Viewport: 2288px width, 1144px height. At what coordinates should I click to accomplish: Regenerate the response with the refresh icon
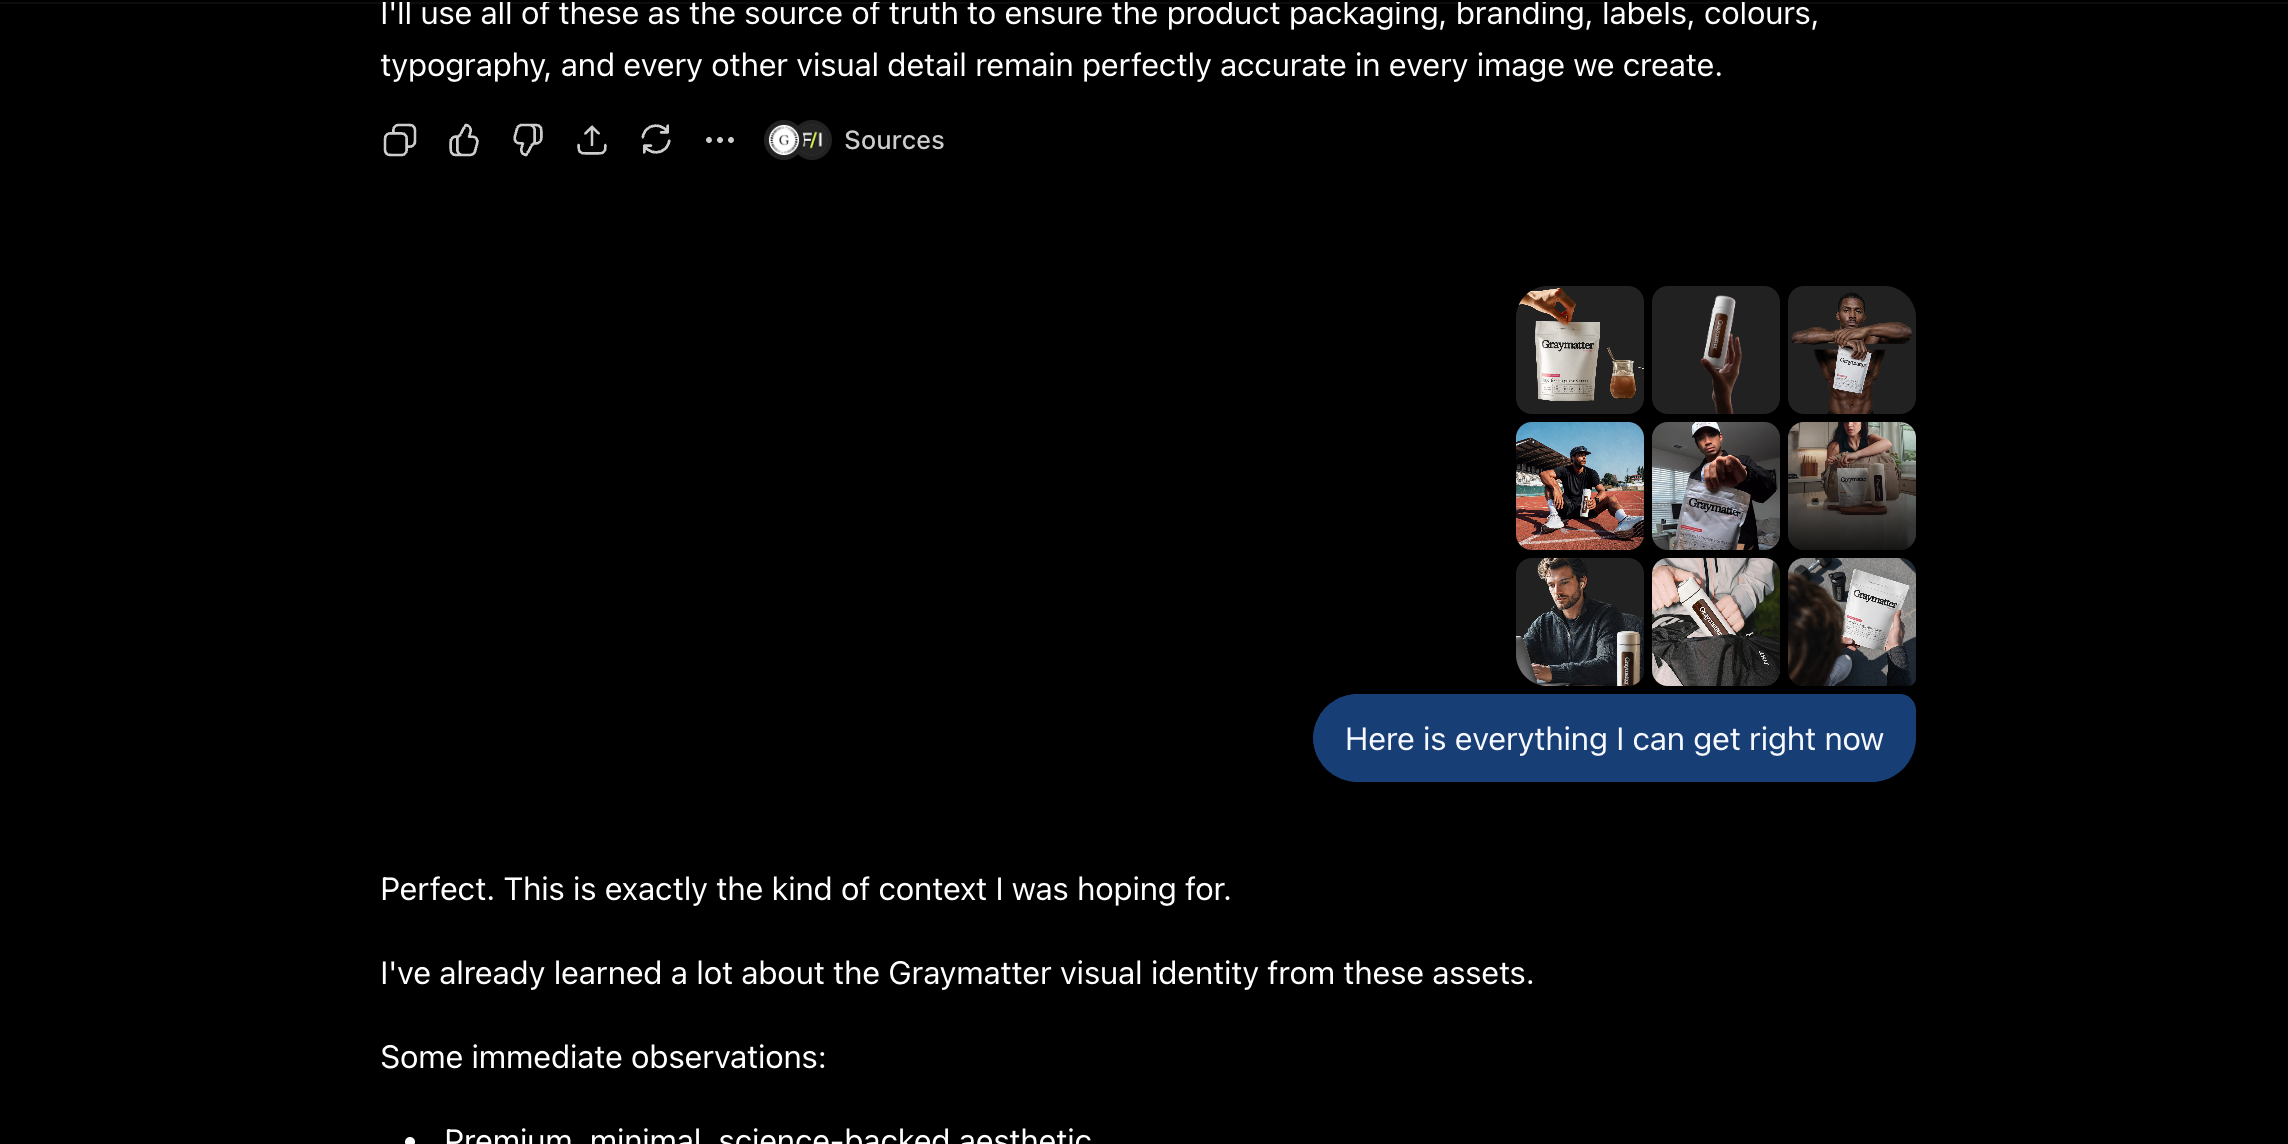tap(655, 140)
